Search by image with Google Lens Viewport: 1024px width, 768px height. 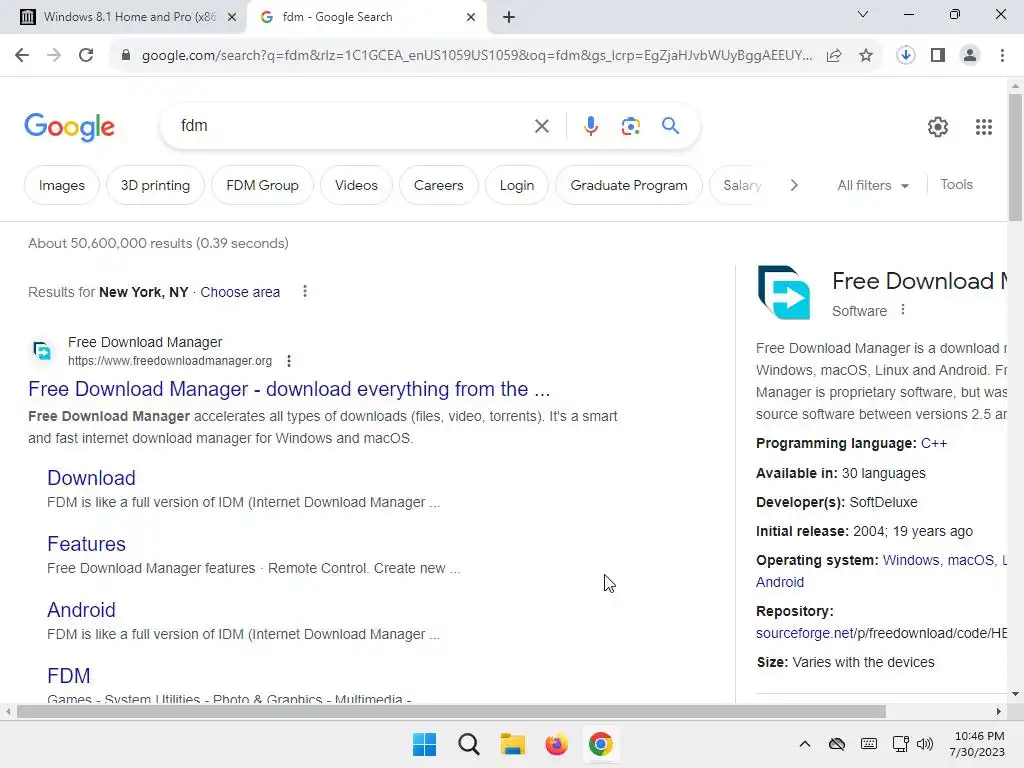(x=630, y=125)
